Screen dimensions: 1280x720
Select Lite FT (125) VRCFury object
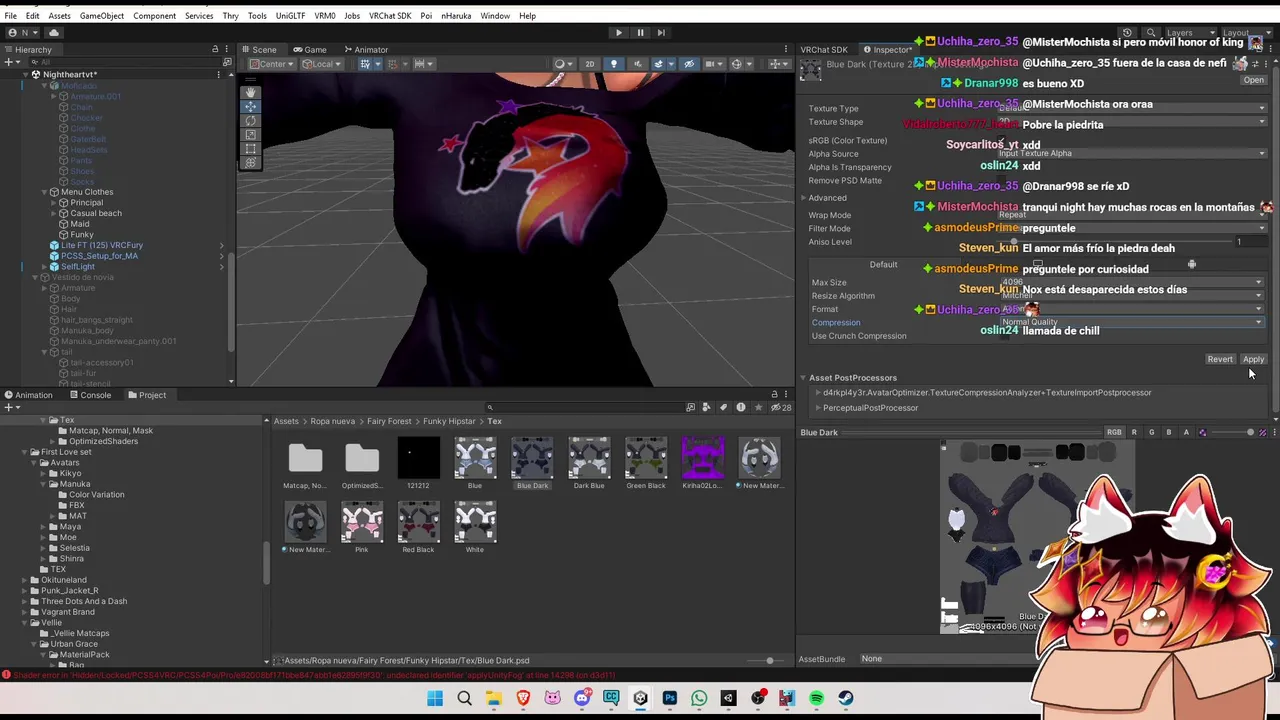click(x=101, y=245)
